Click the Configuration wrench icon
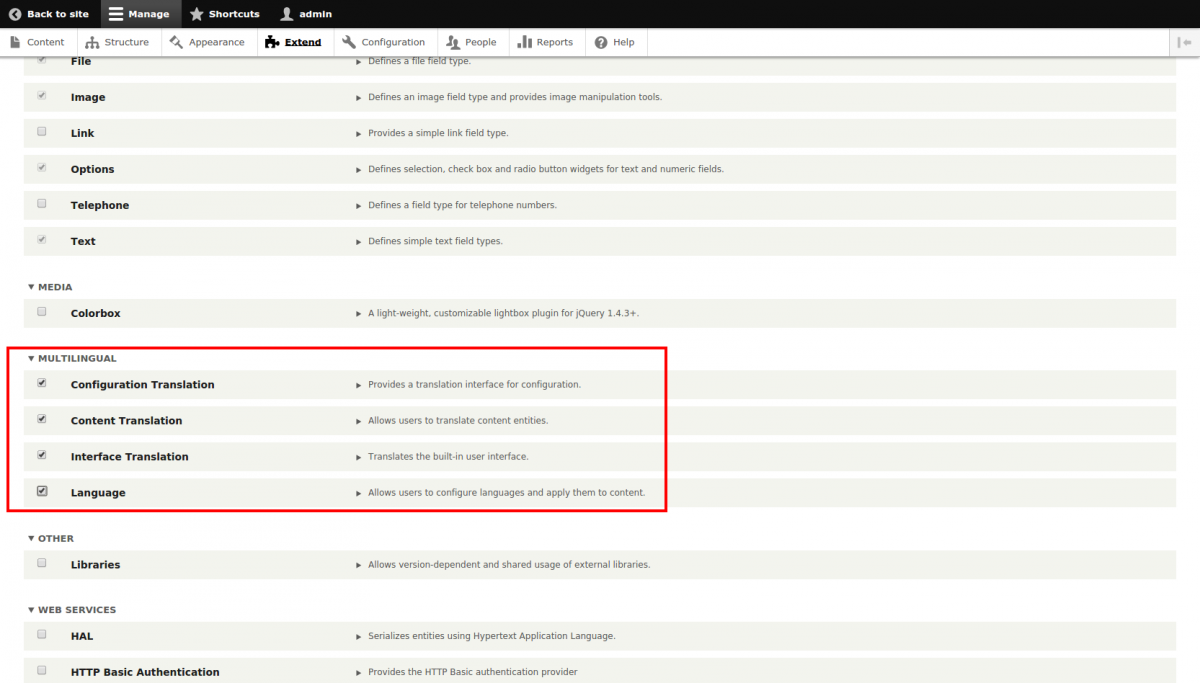This screenshot has width=1200, height=683. pyautogui.click(x=349, y=42)
